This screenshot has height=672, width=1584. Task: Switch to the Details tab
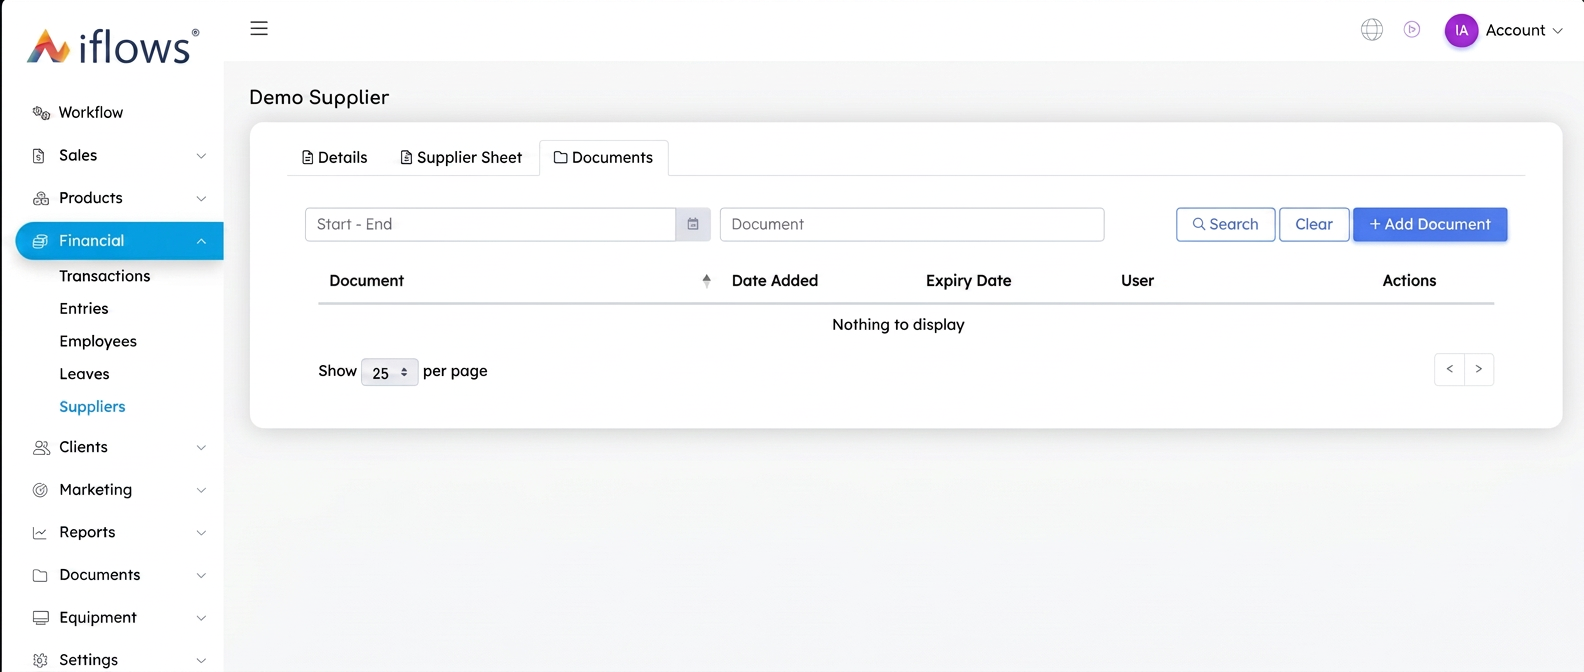(335, 158)
